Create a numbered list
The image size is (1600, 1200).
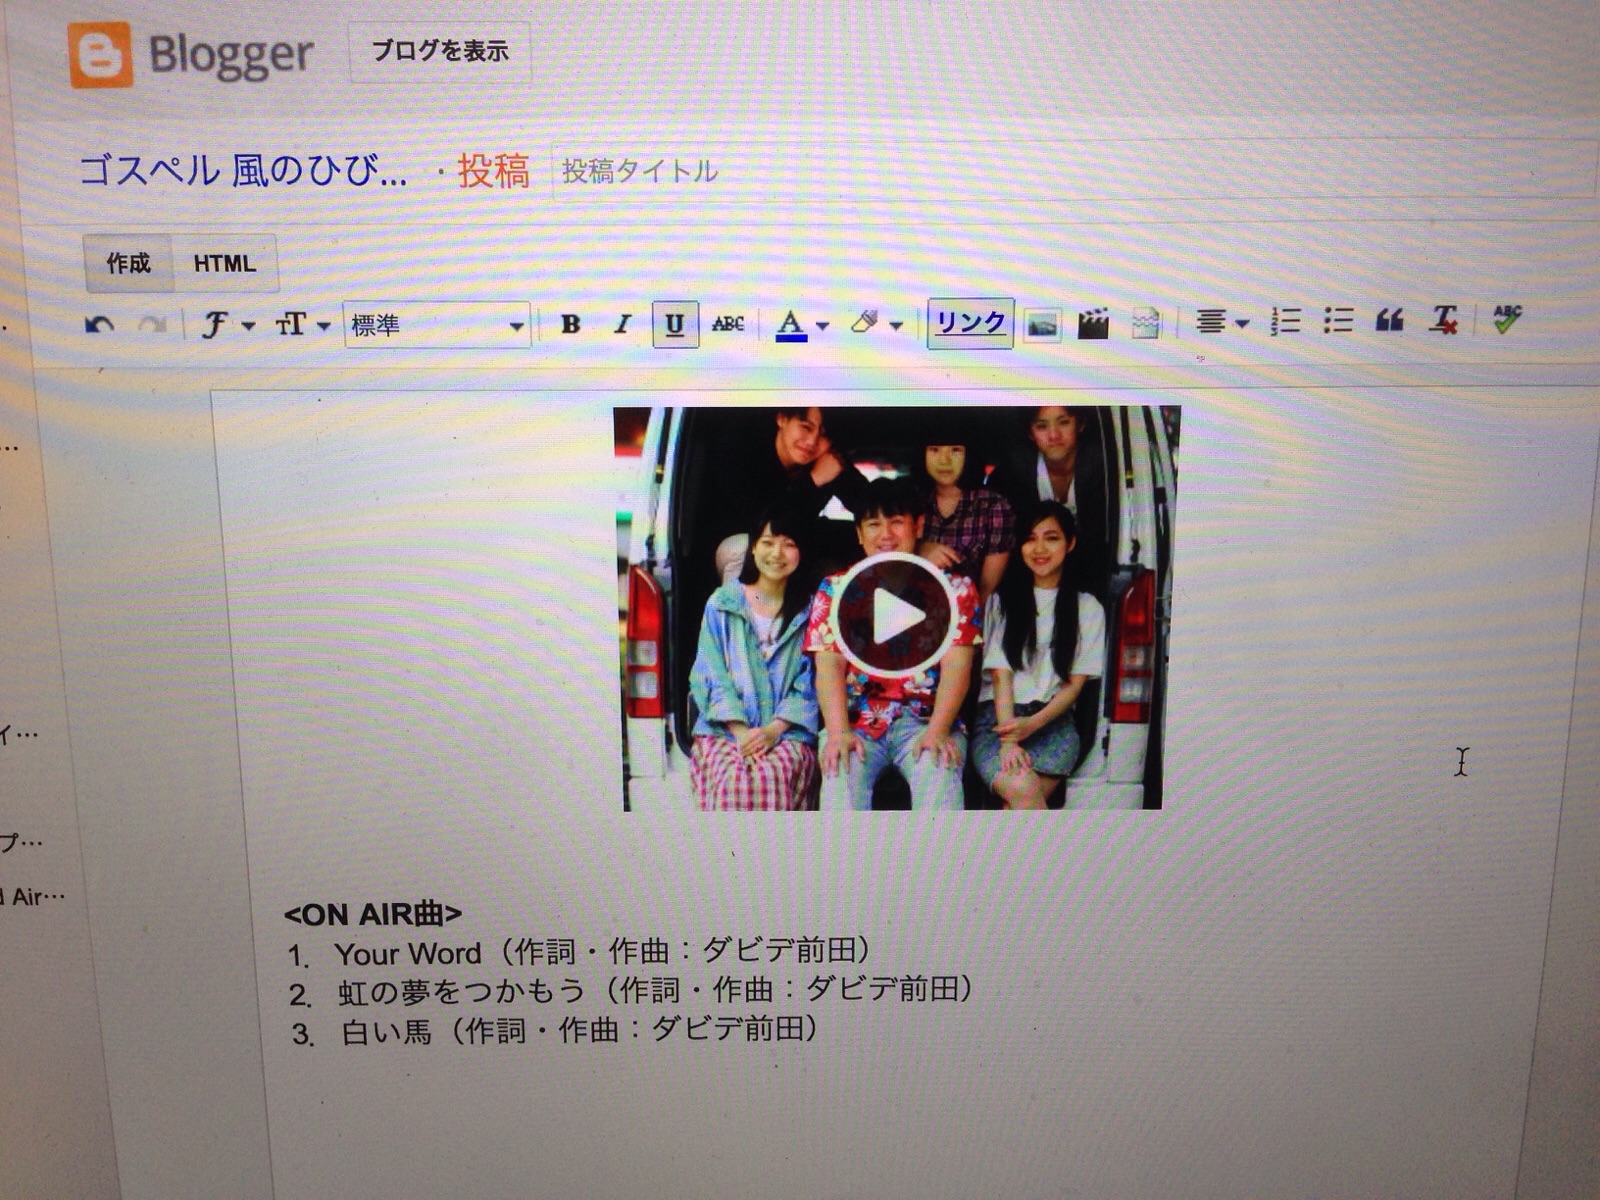point(1285,321)
